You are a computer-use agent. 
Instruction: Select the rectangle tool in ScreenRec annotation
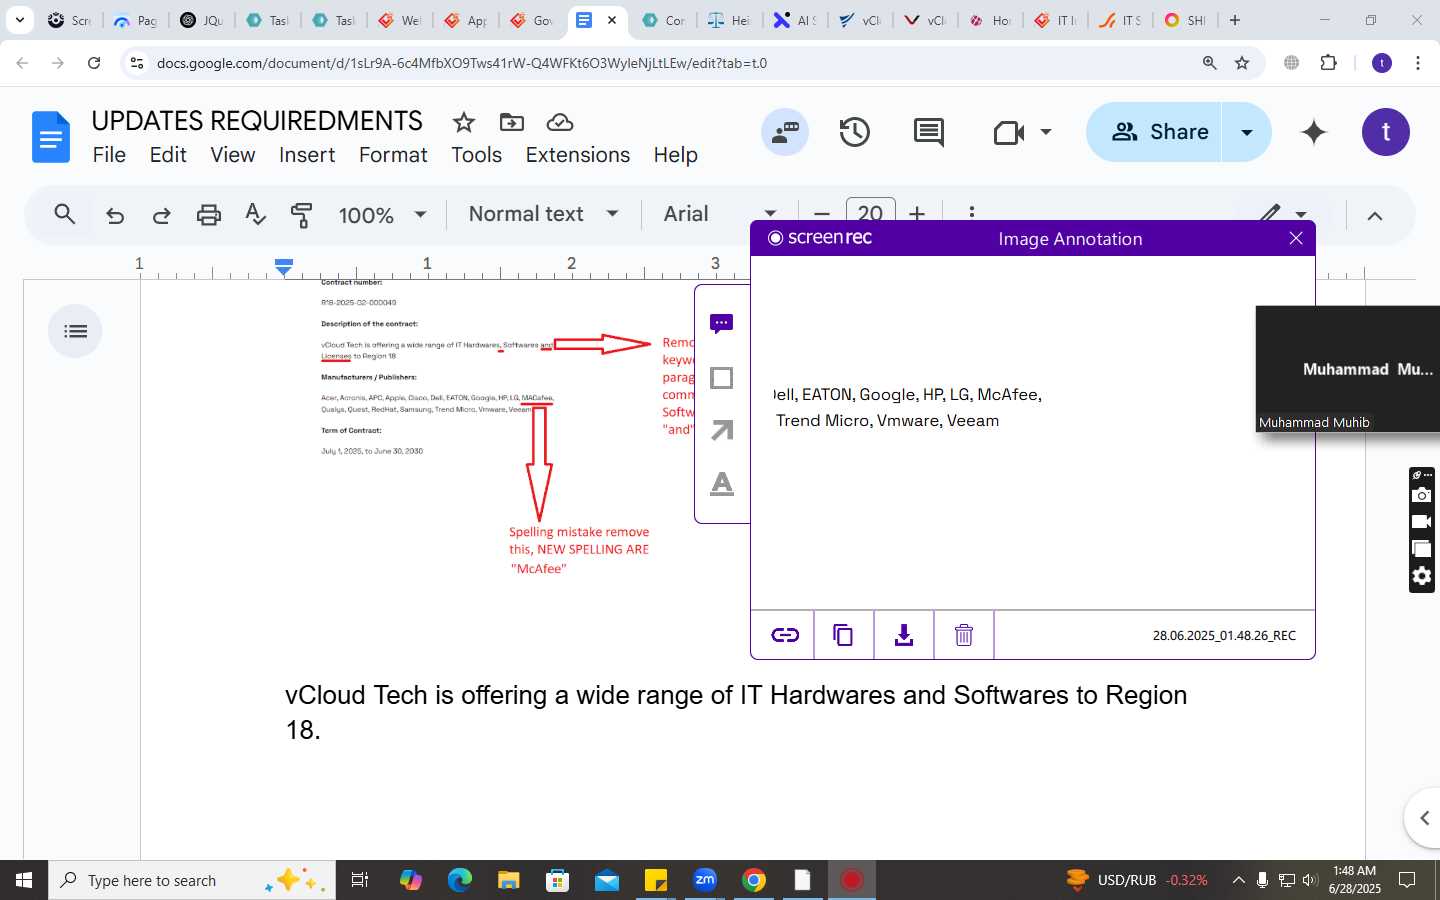tap(722, 378)
